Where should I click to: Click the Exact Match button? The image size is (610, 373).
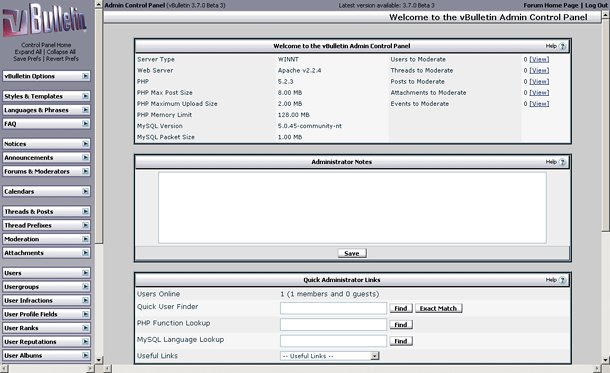438,308
